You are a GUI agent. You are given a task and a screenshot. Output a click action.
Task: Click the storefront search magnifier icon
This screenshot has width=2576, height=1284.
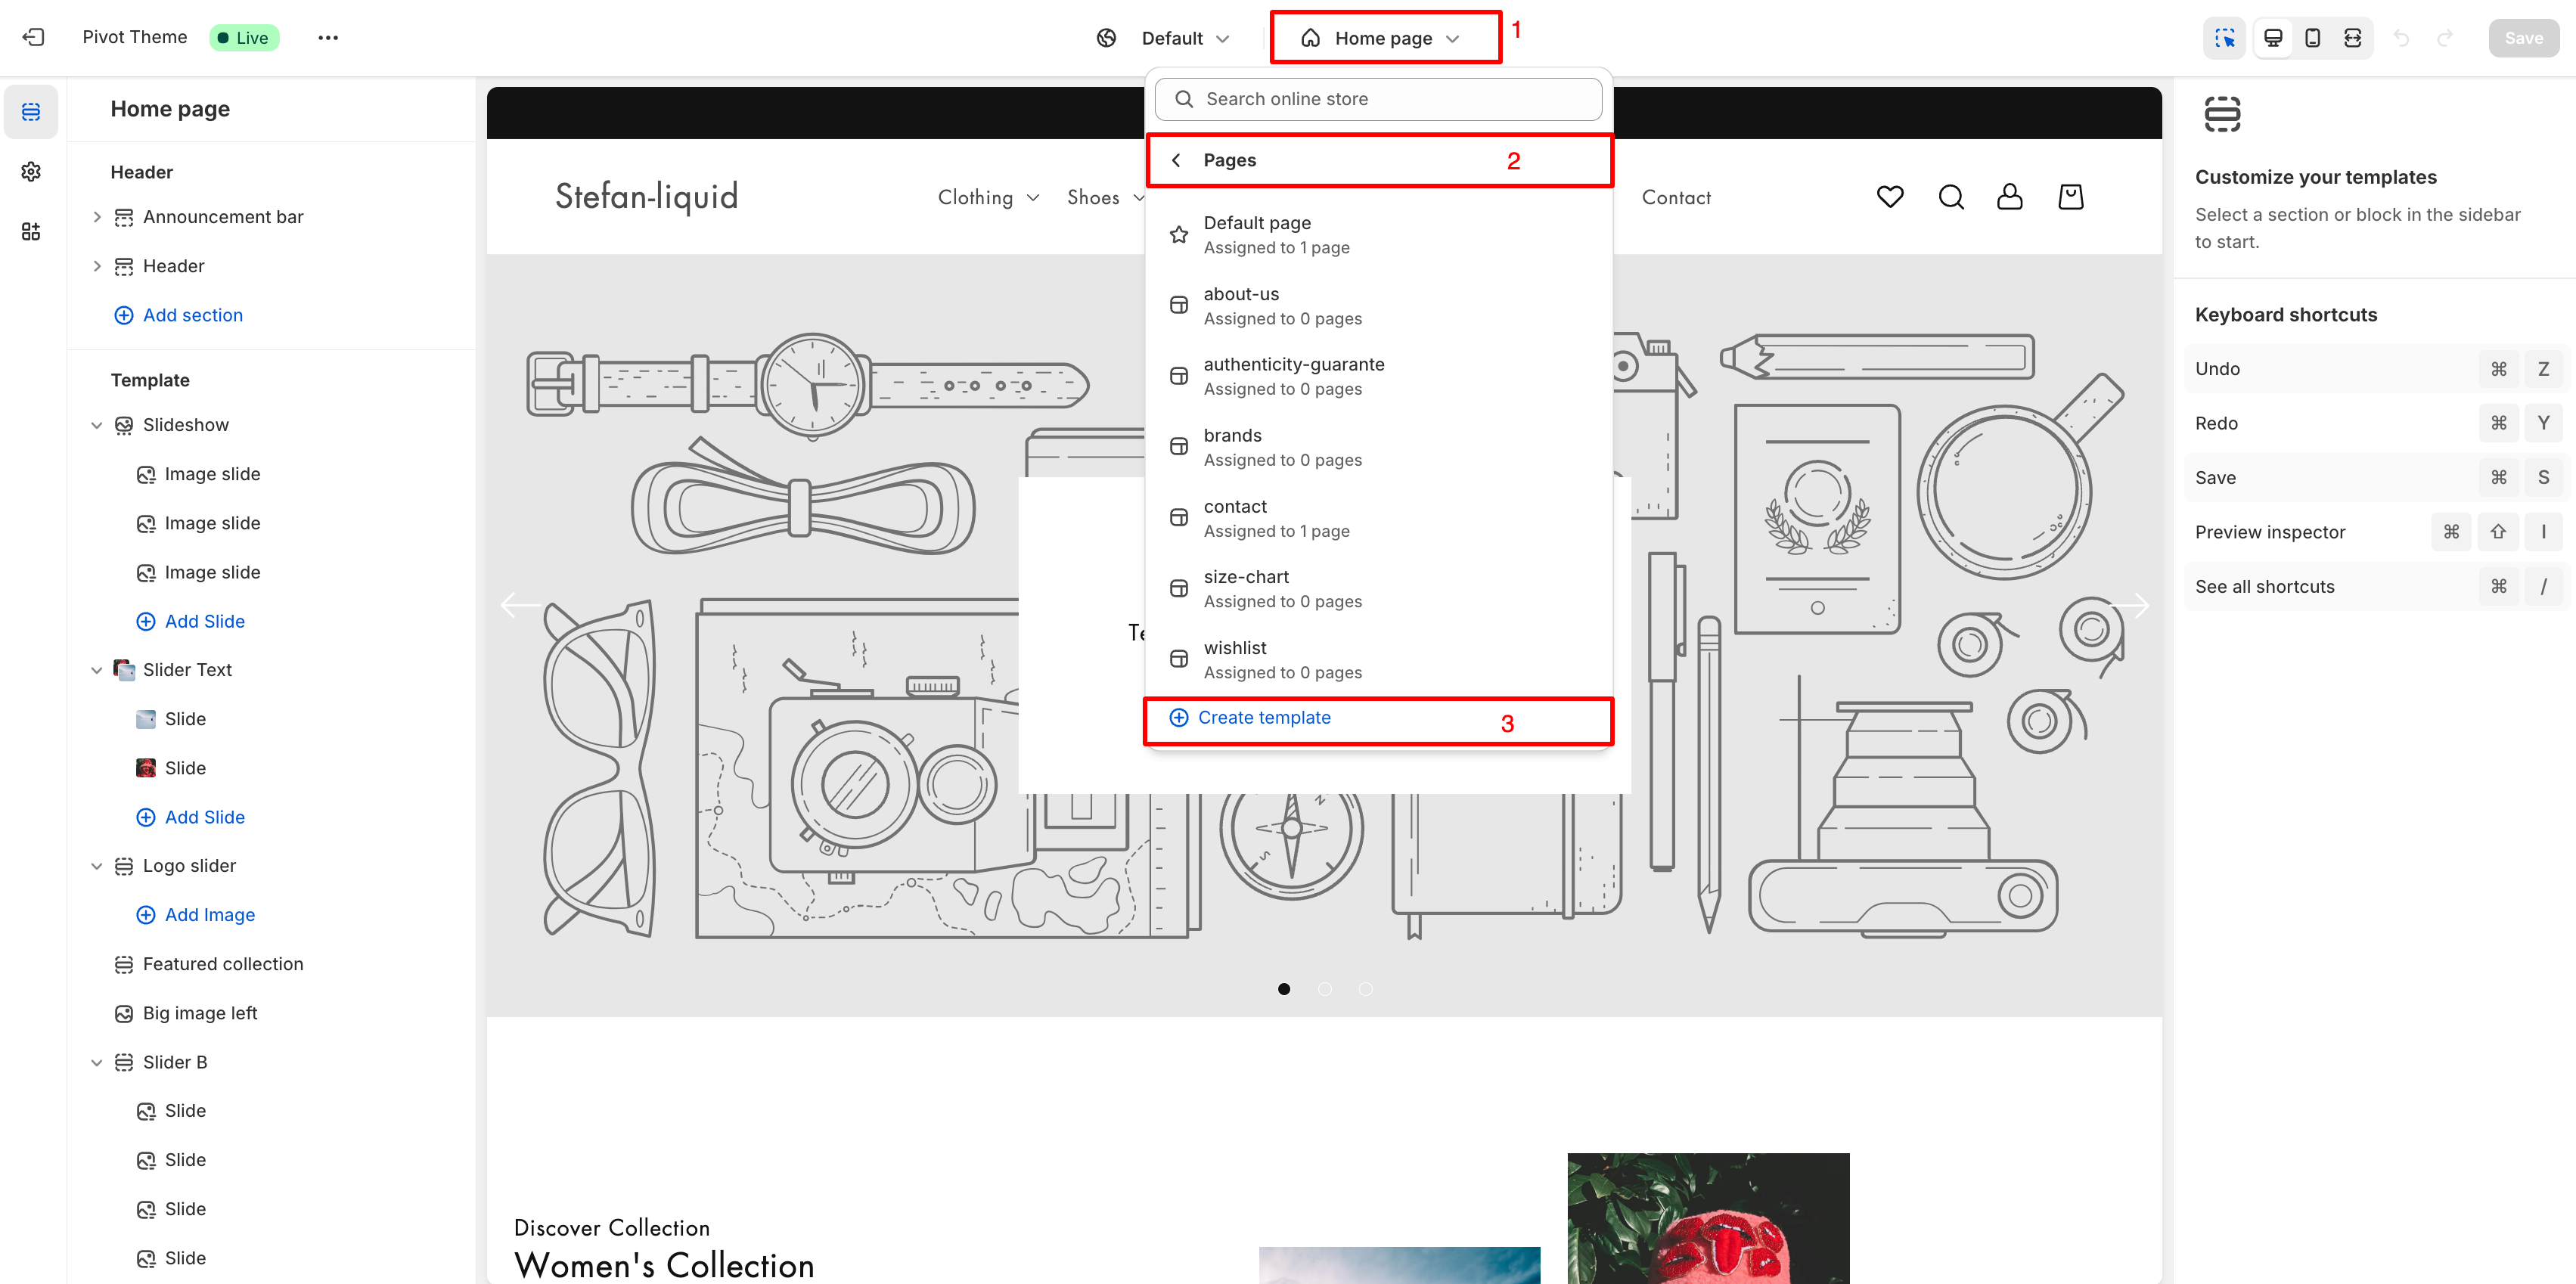(x=1950, y=197)
